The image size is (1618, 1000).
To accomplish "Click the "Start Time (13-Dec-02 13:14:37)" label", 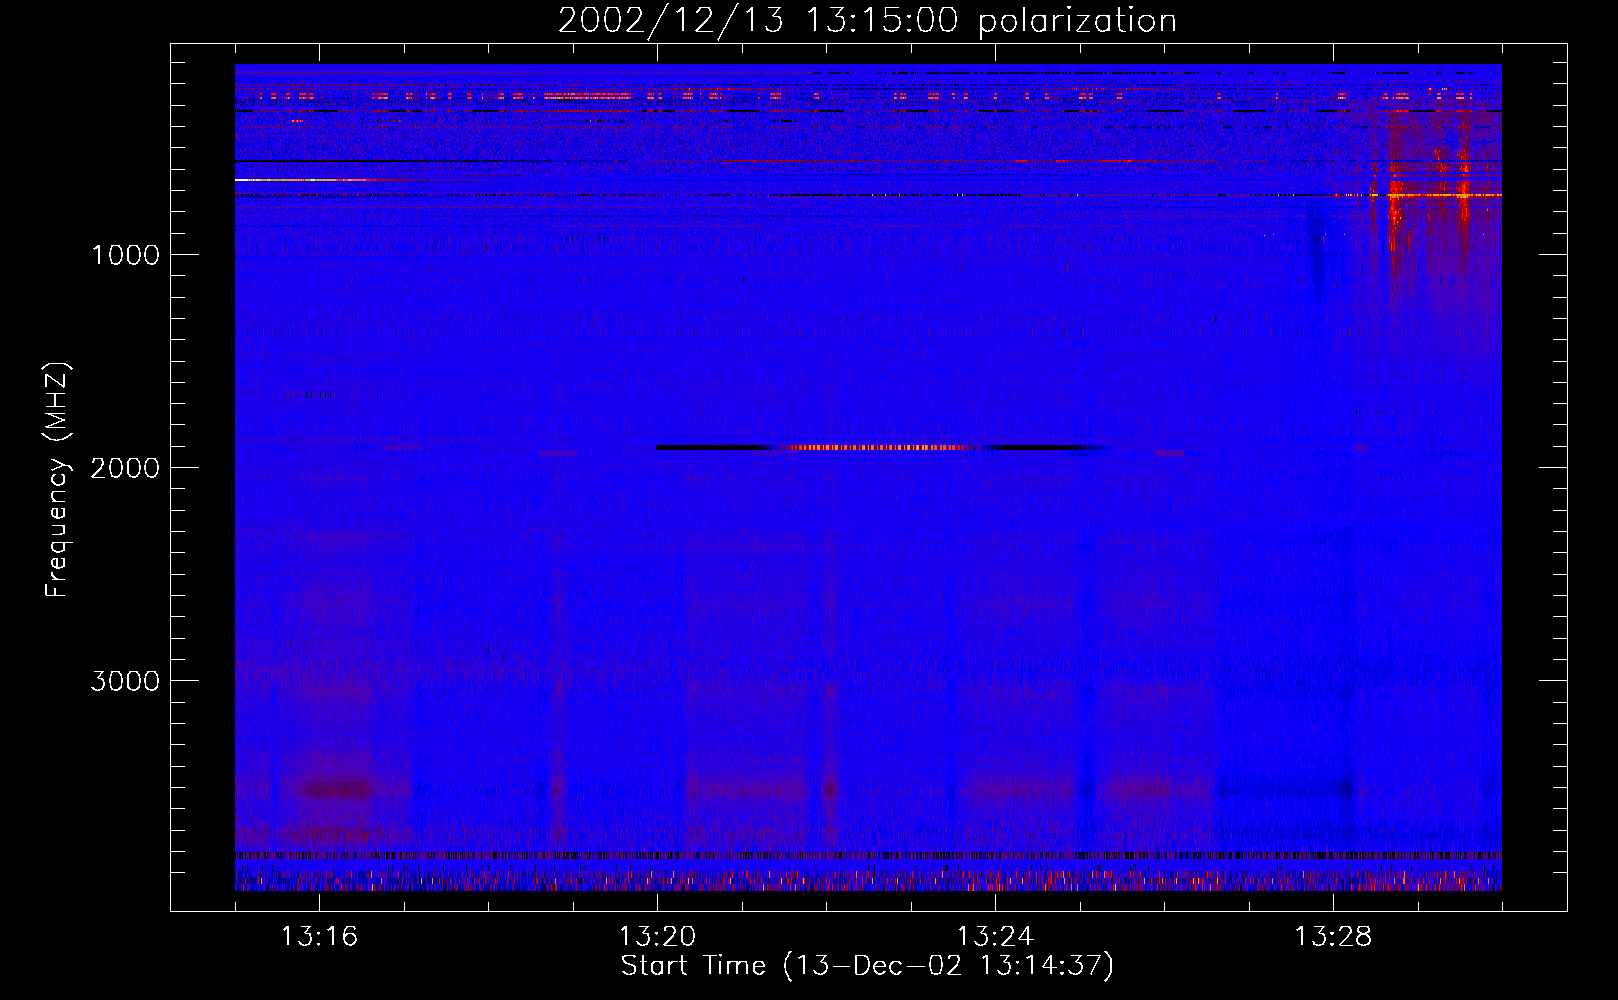I will [x=867, y=966].
